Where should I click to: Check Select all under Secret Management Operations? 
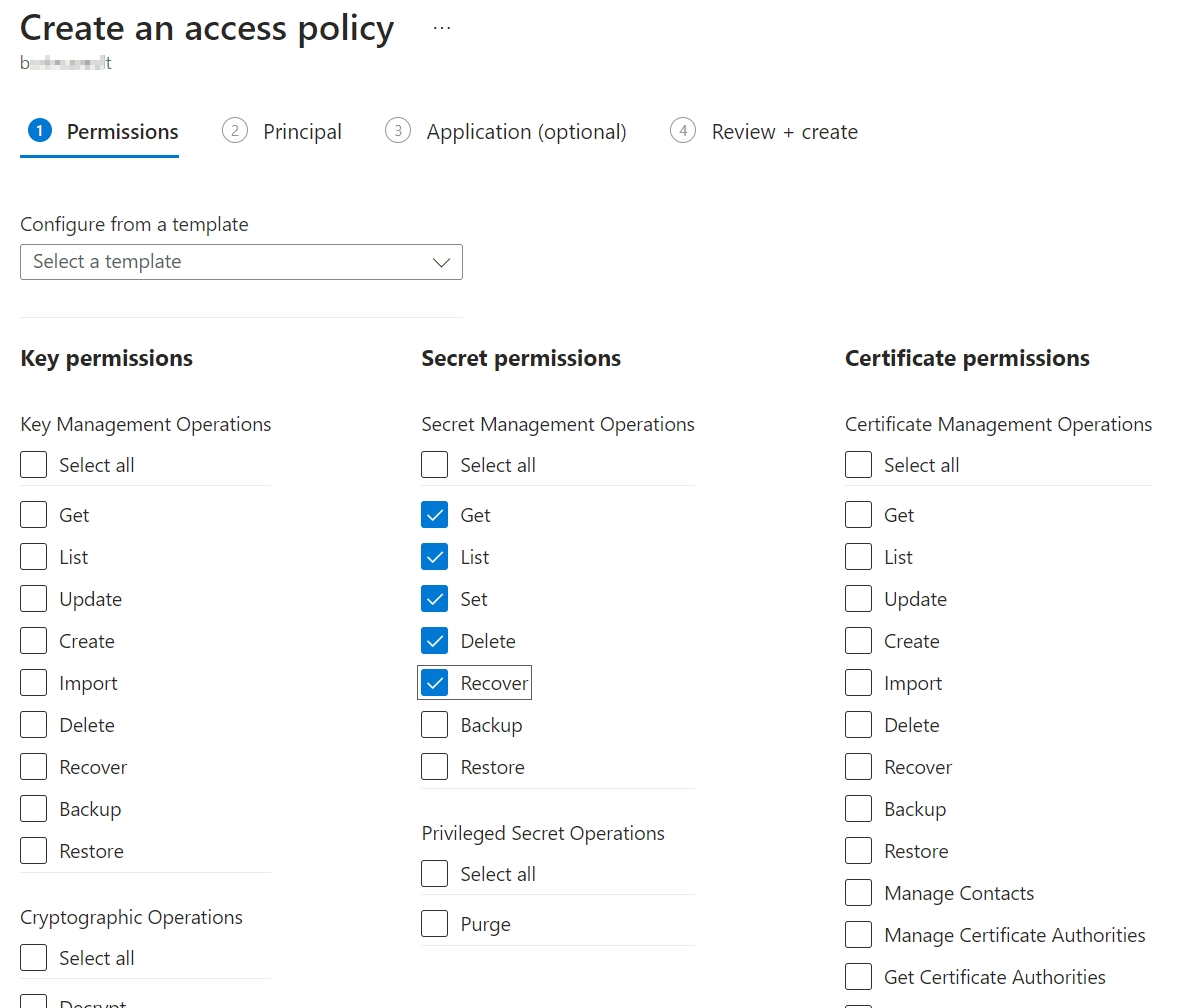(x=435, y=465)
